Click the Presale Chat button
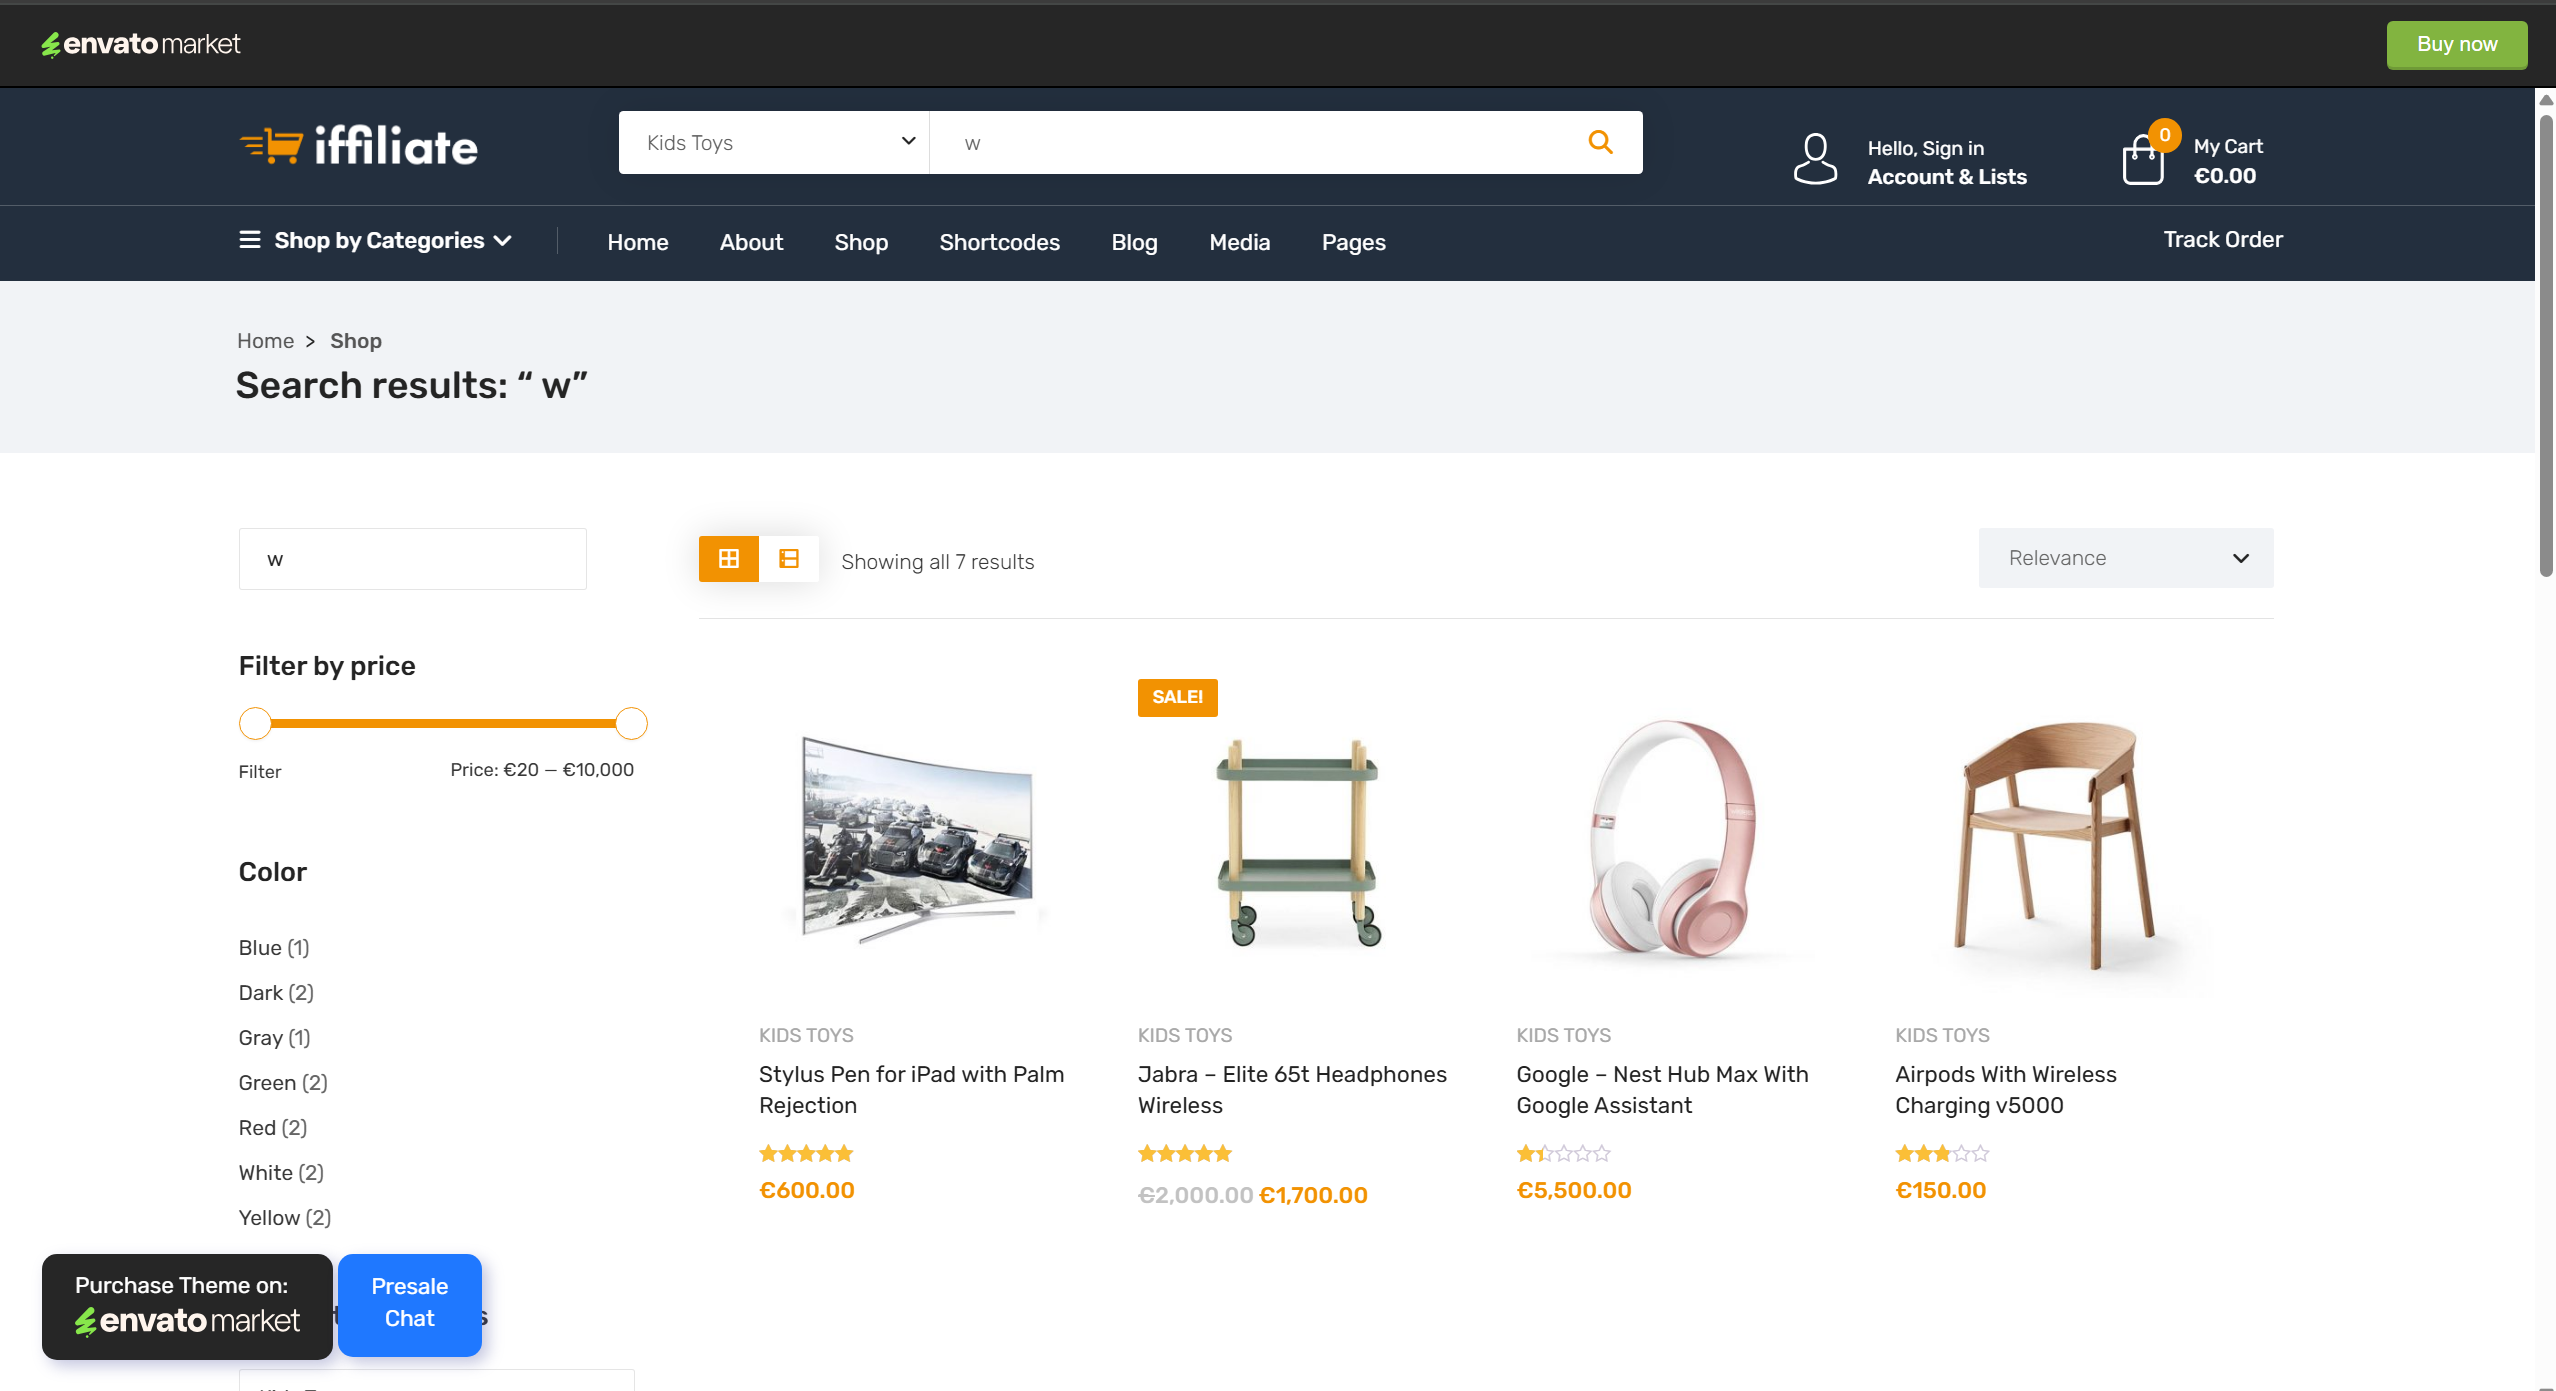Image resolution: width=2556 pixels, height=1391 pixels. point(410,1304)
